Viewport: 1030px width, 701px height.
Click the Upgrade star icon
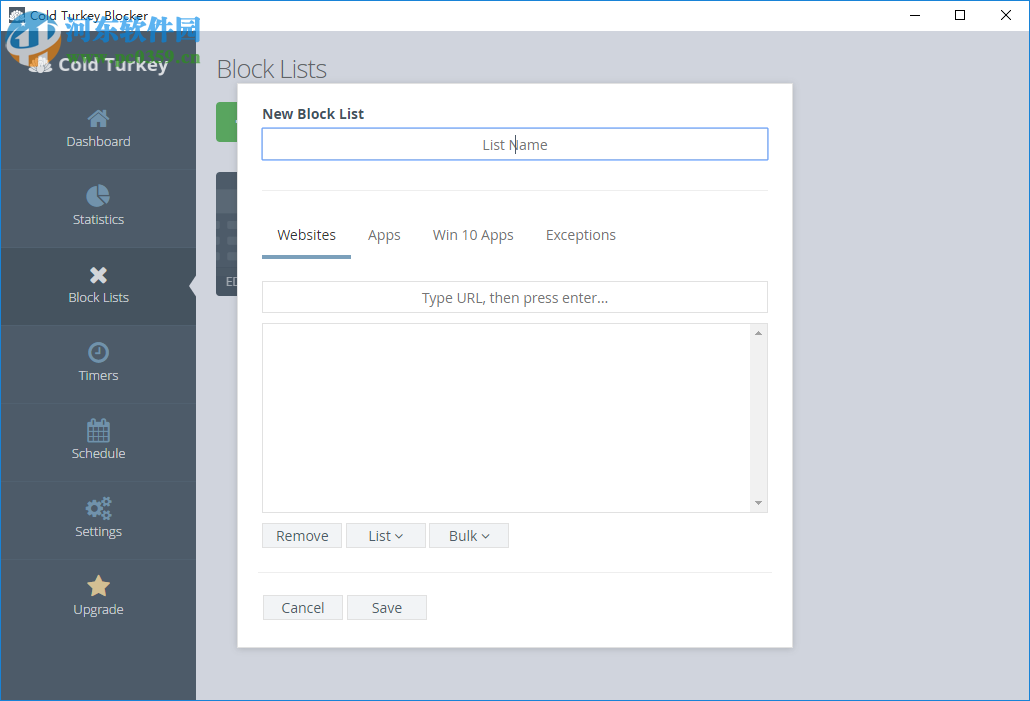click(98, 586)
